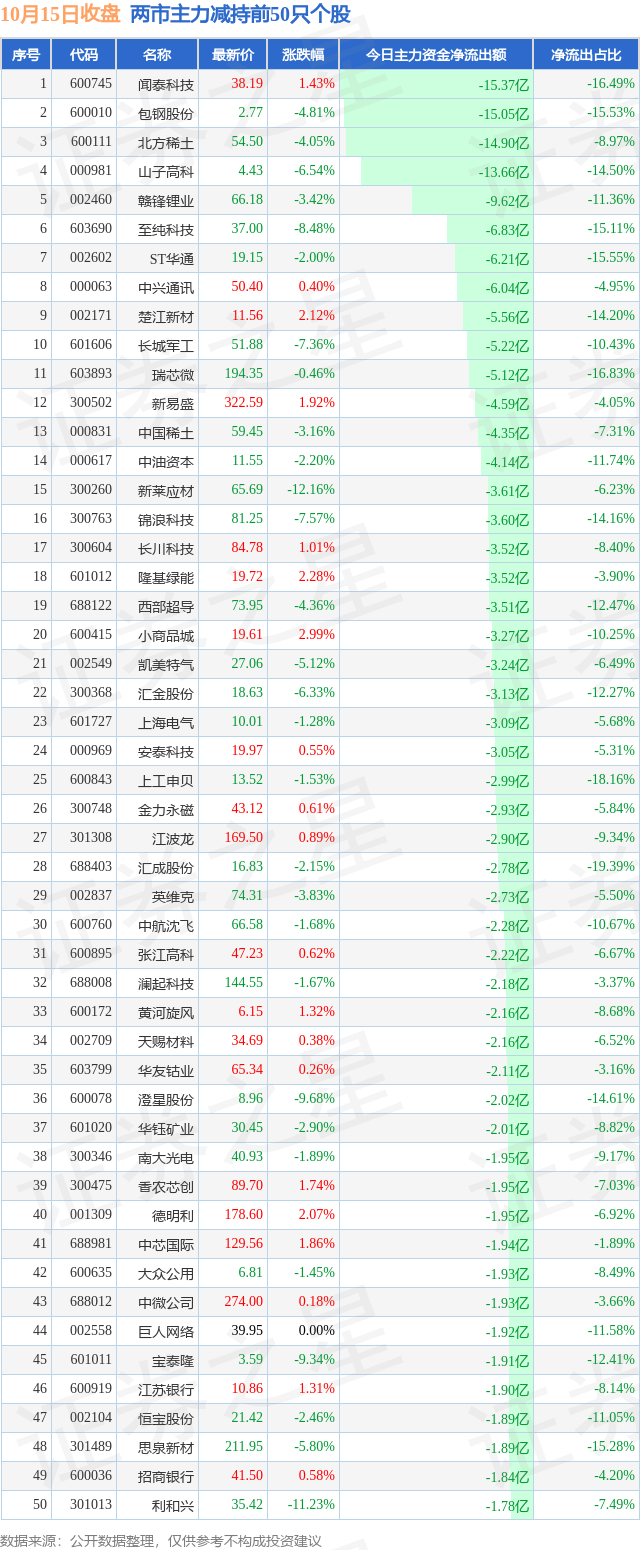Image resolution: width=640 pixels, height=1550 pixels.
Task: Click stock name 大众公用
Action: [x=166, y=1273]
